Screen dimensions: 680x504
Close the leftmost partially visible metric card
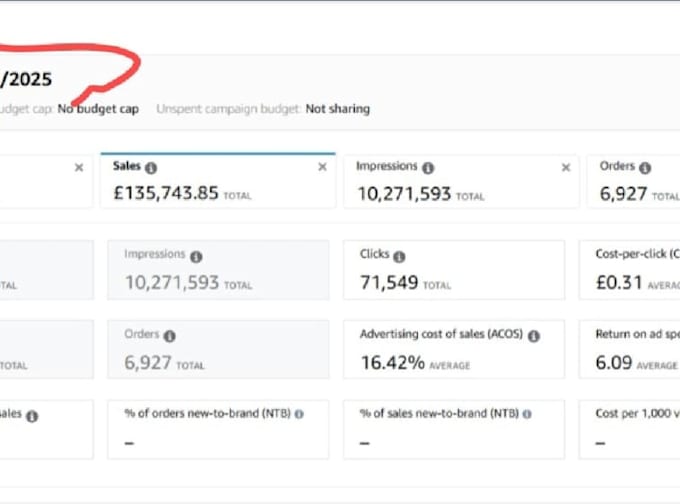[x=79, y=167]
